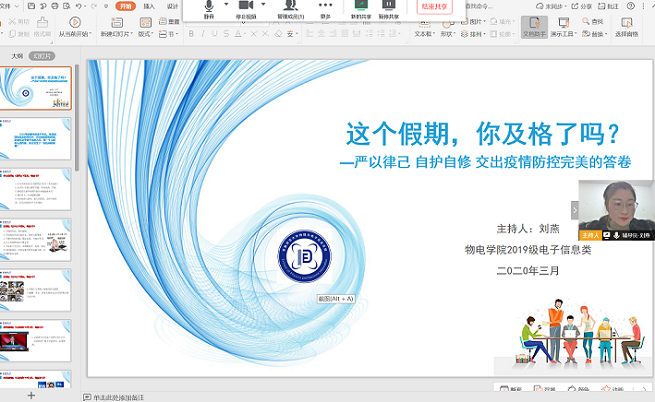Click the format painter brush icon

point(42,22)
